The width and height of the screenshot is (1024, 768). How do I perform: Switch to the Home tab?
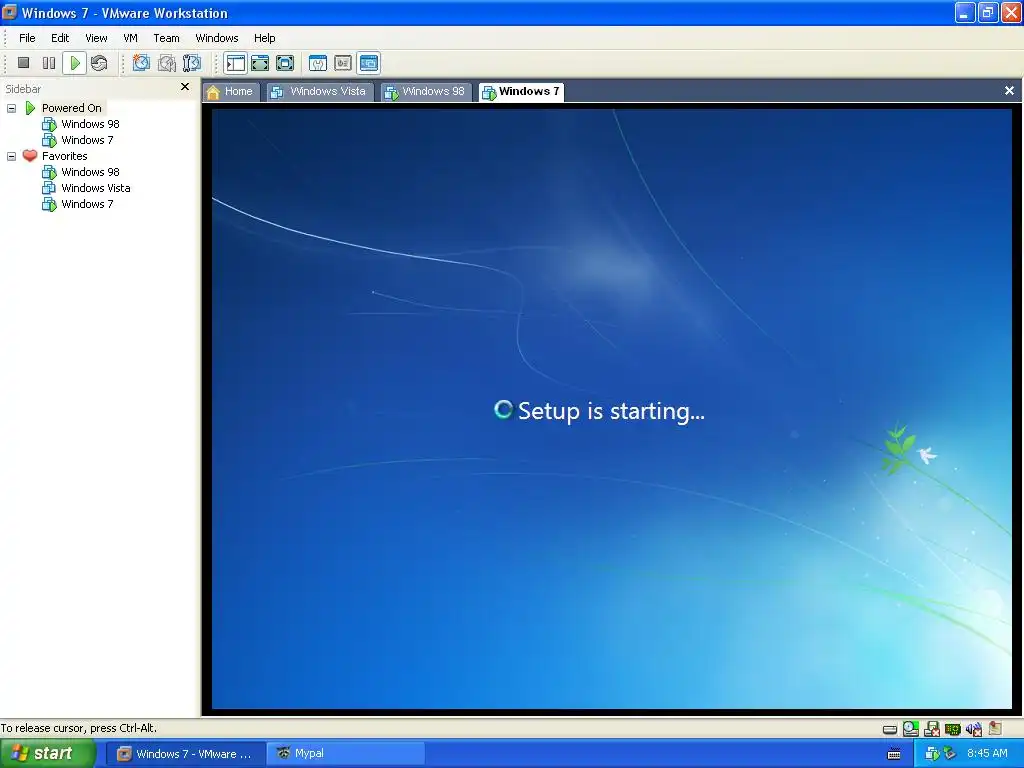pyautogui.click(x=231, y=91)
